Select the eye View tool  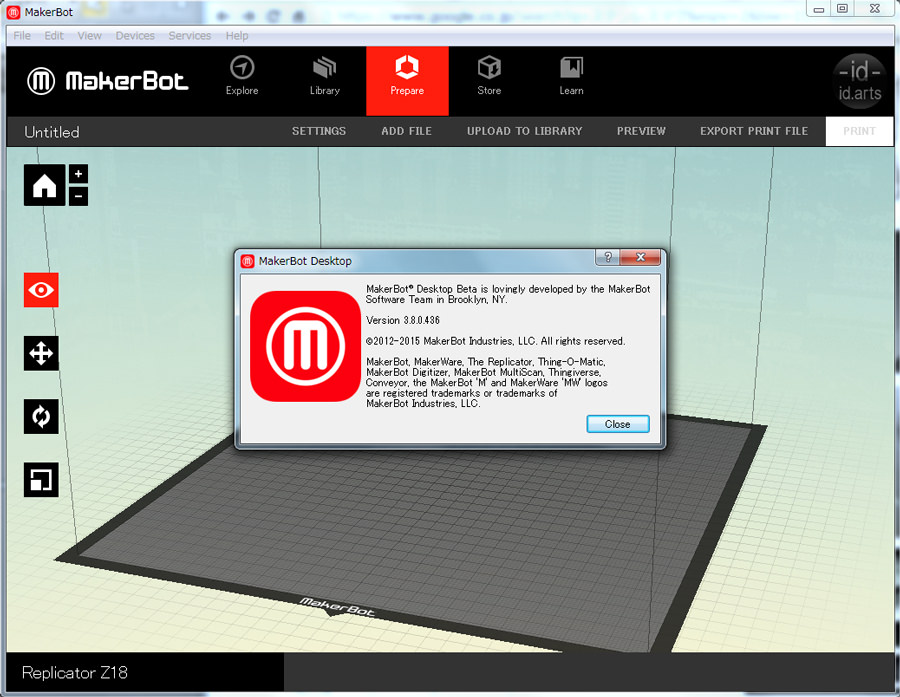41,290
